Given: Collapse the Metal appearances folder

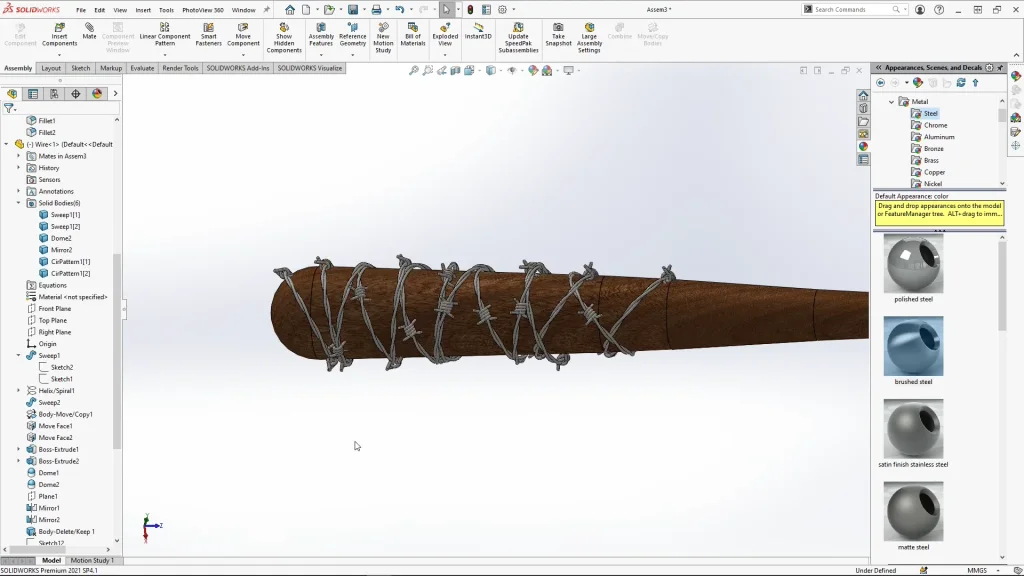Looking at the screenshot, I should click(x=891, y=102).
